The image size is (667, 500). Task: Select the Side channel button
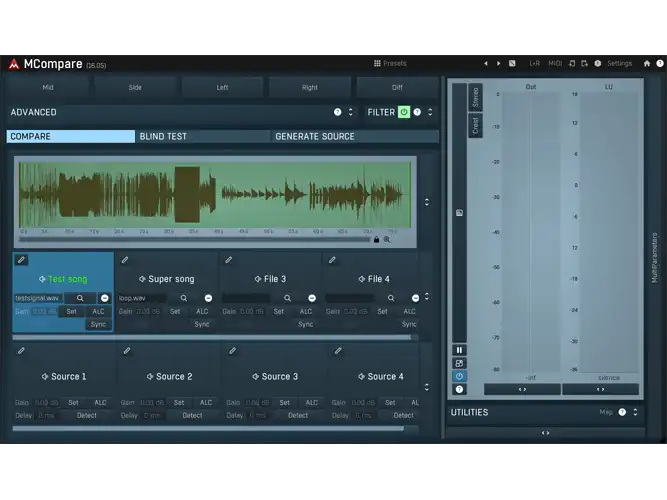point(135,87)
